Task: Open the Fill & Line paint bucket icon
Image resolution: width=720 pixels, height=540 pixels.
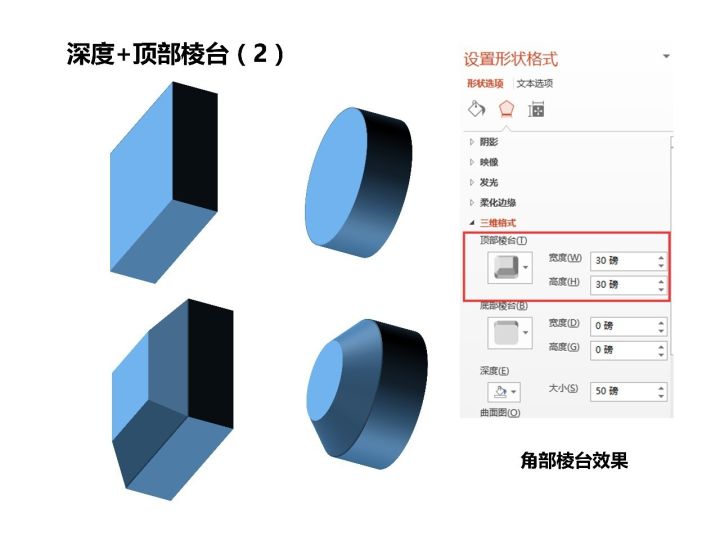Action: [476, 109]
